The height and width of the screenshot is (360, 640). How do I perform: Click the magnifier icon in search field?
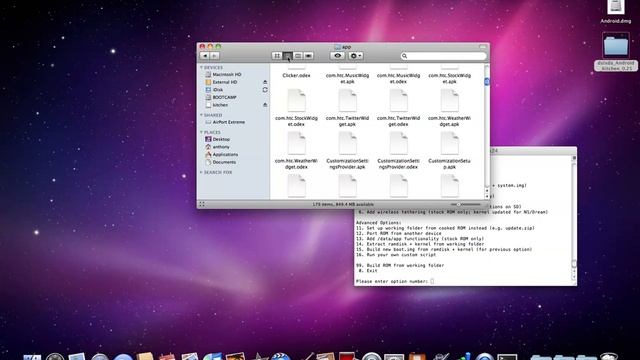pos(404,56)
